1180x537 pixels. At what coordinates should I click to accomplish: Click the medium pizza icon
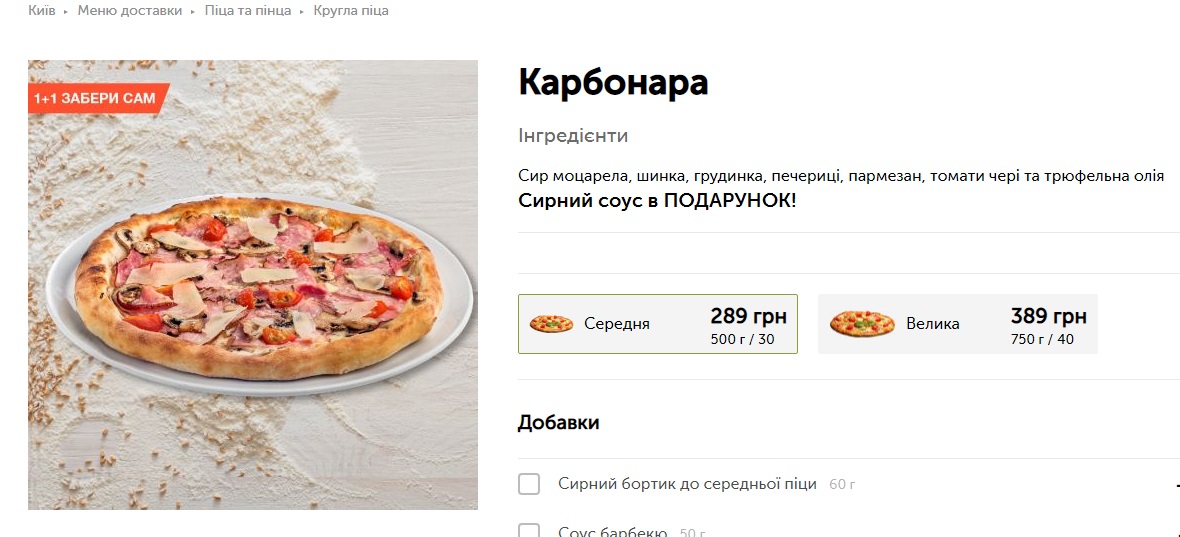[551, 324]
